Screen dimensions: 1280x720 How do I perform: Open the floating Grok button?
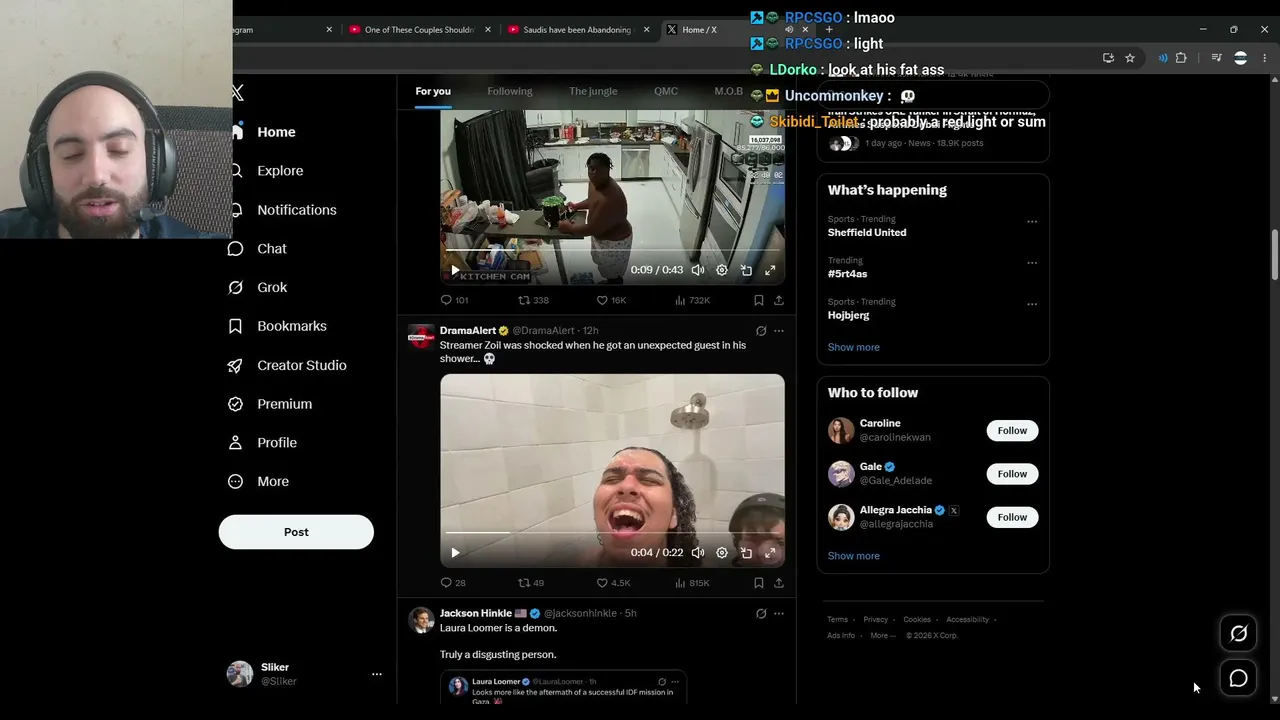tap(1239, 633)
